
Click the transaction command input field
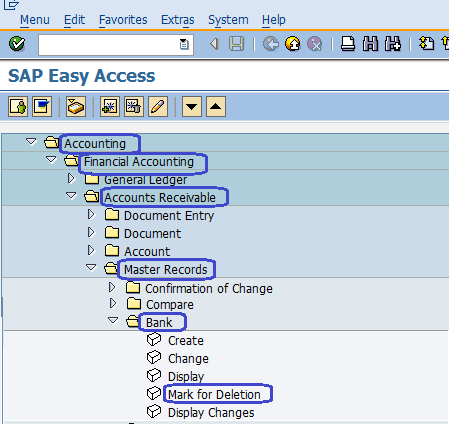tap(116, 45)
